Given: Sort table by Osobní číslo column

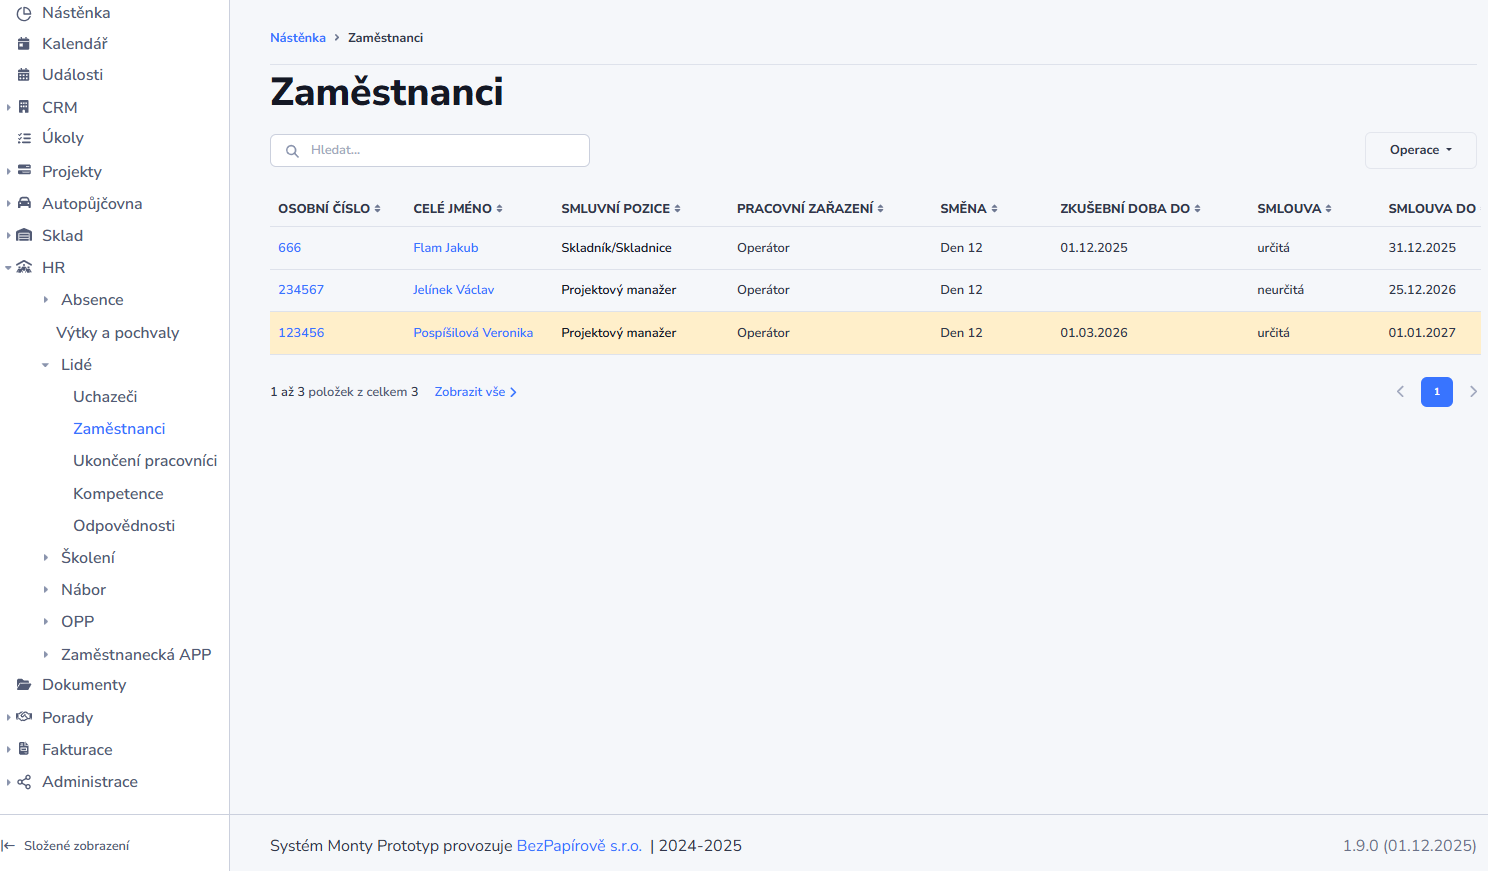Looking at the screenshot, I should (329, 209).
